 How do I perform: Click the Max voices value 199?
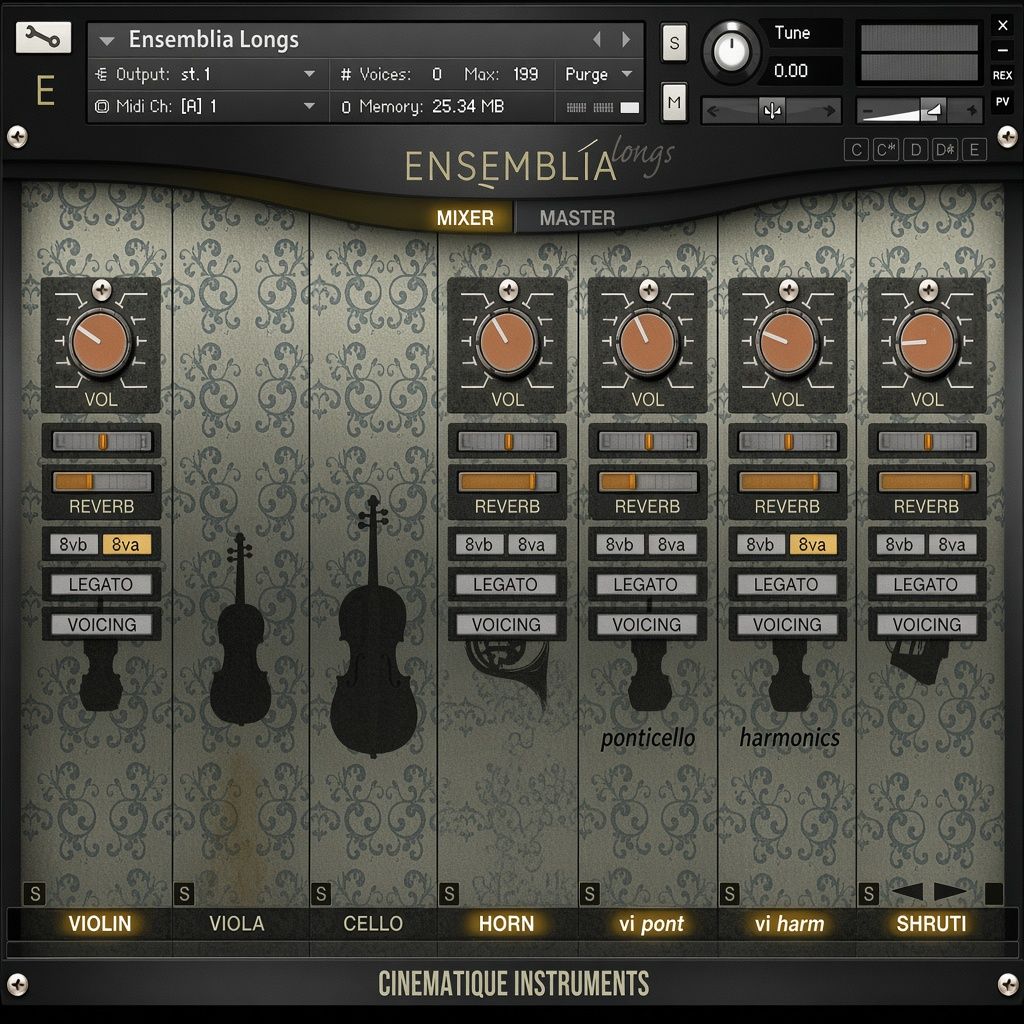click(x=526, y=74)
